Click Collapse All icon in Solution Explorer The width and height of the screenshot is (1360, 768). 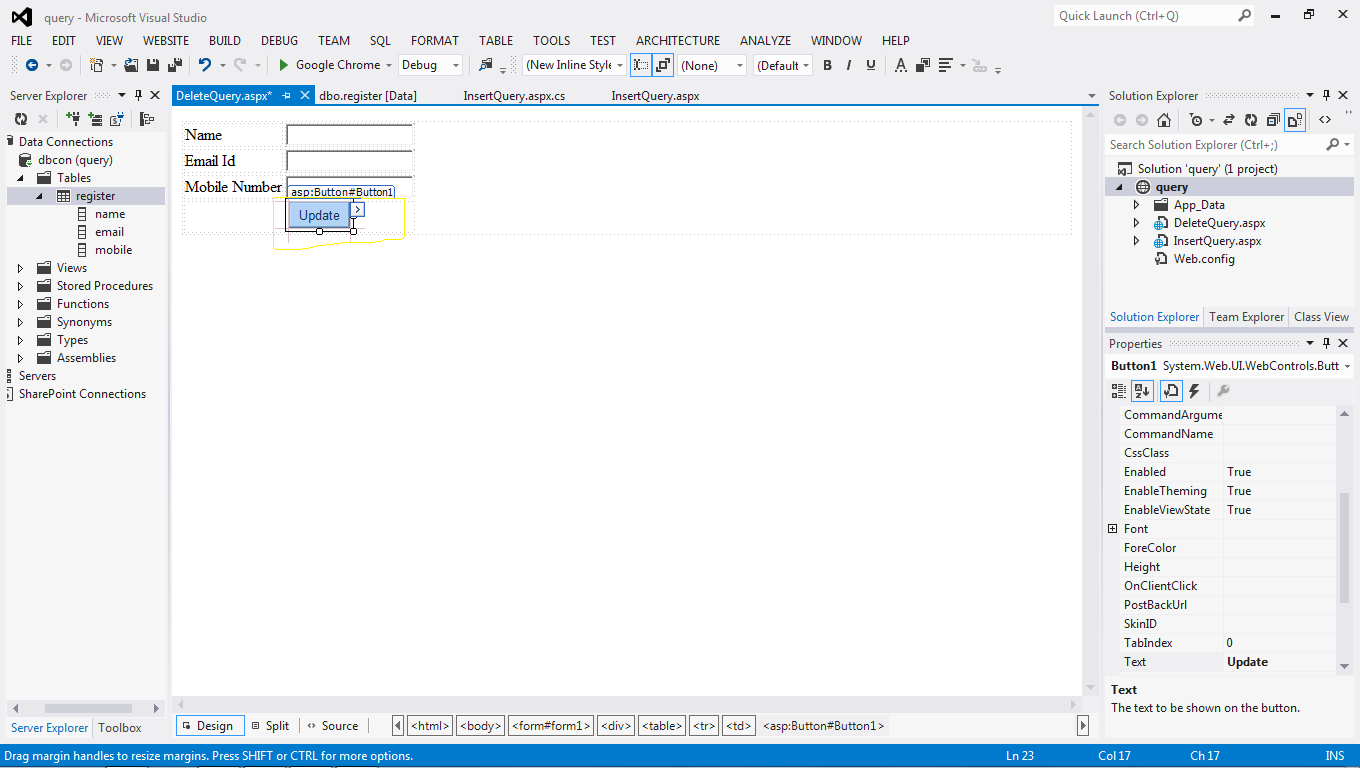click(1273, 120)
